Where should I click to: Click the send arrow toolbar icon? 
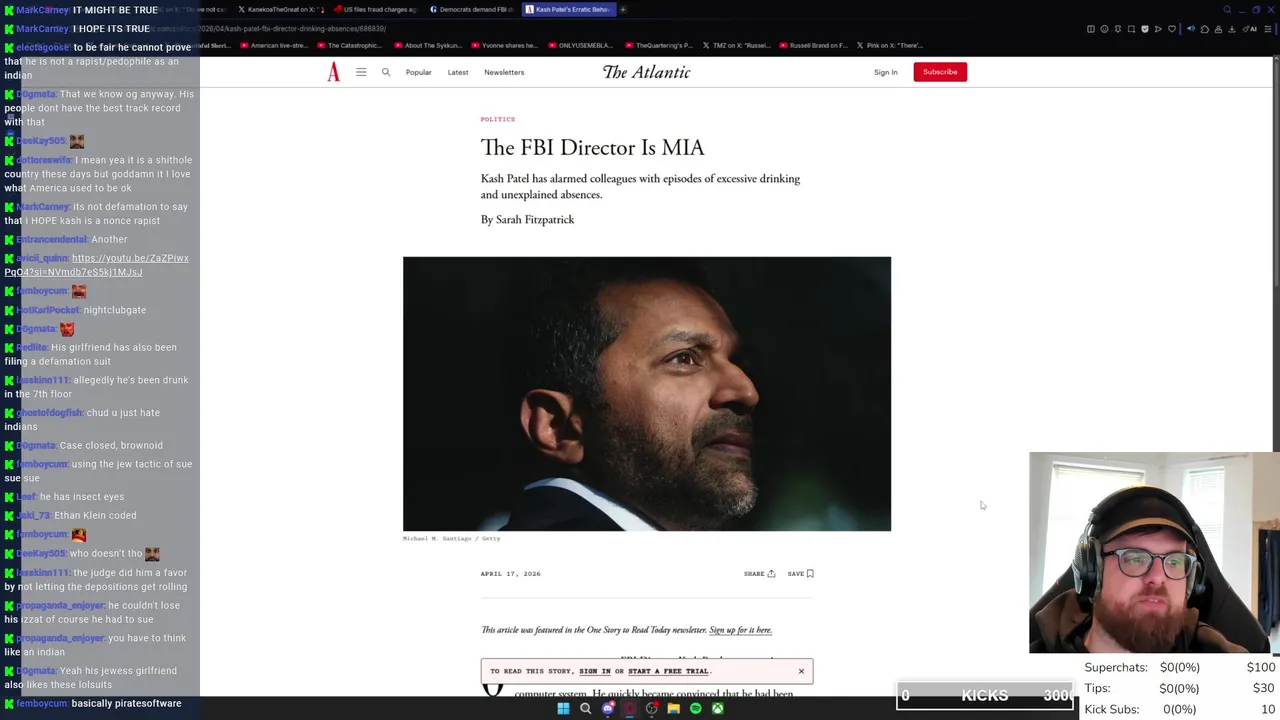tap(1158, 29)
